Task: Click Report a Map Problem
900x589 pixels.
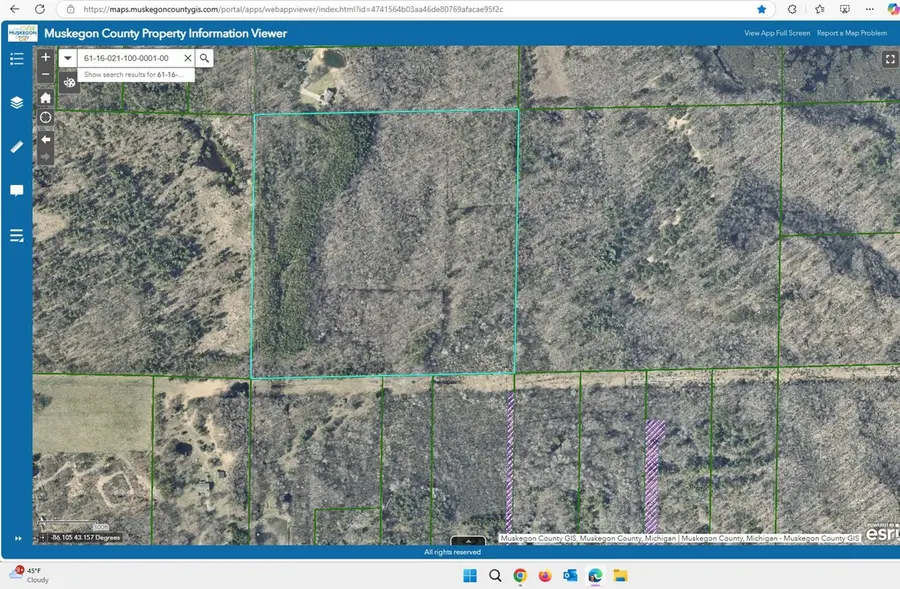Action: (851, 32)
